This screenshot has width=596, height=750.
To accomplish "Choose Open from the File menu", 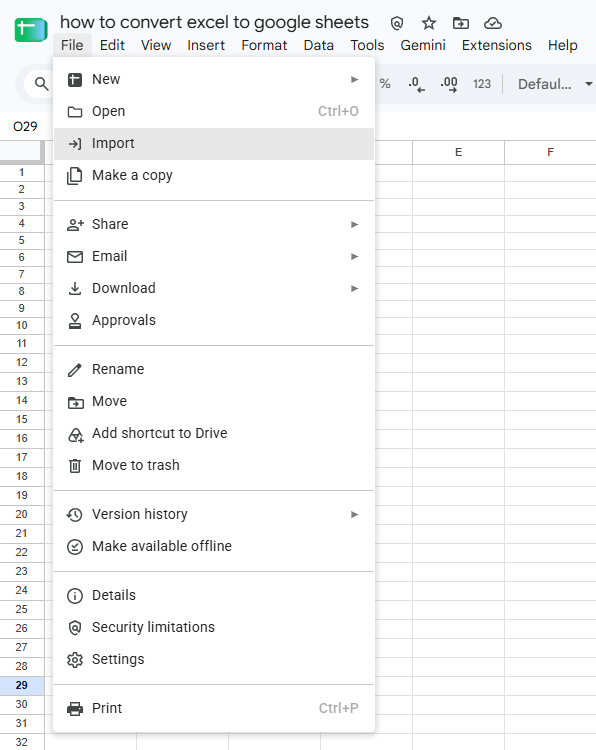I will tap(214, 111).
